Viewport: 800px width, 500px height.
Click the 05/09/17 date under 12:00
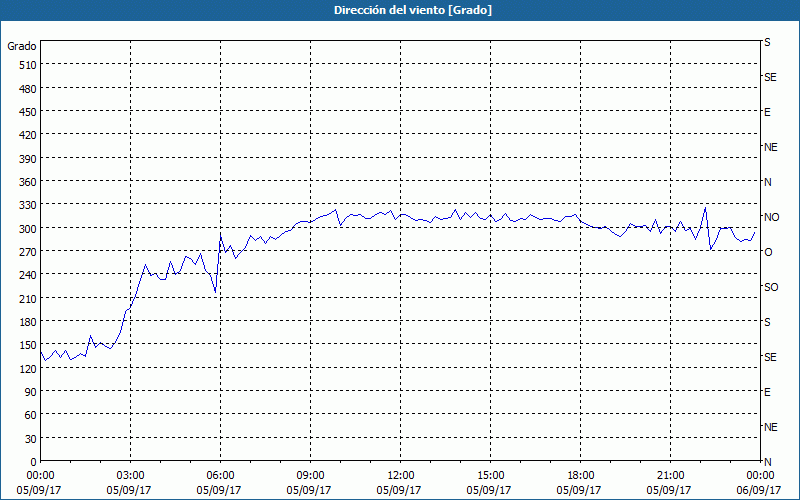[399, 490]
